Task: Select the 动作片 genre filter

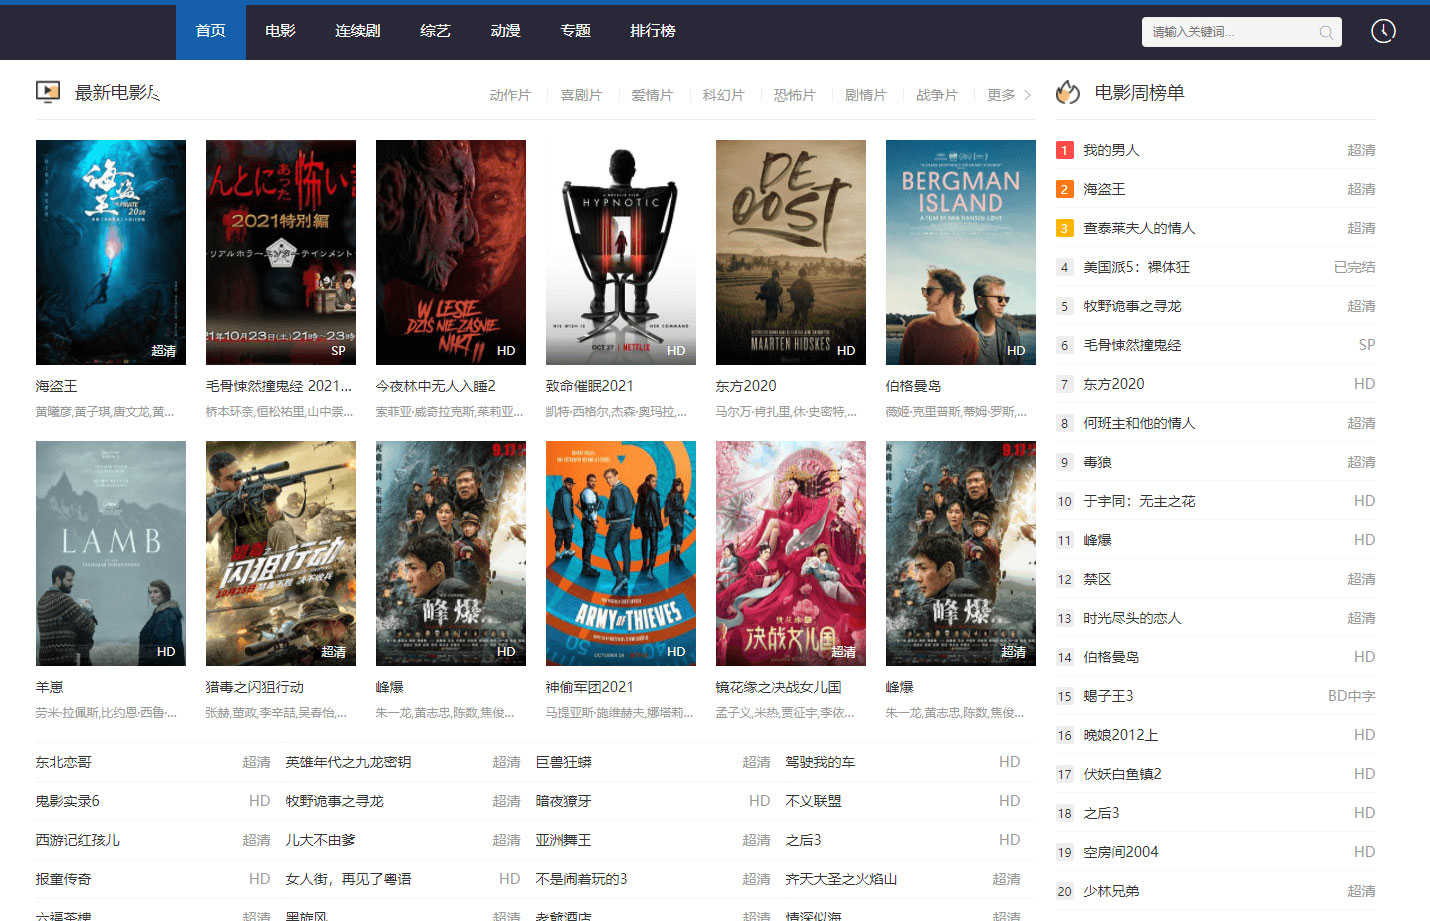Action: tap(510, 95)
